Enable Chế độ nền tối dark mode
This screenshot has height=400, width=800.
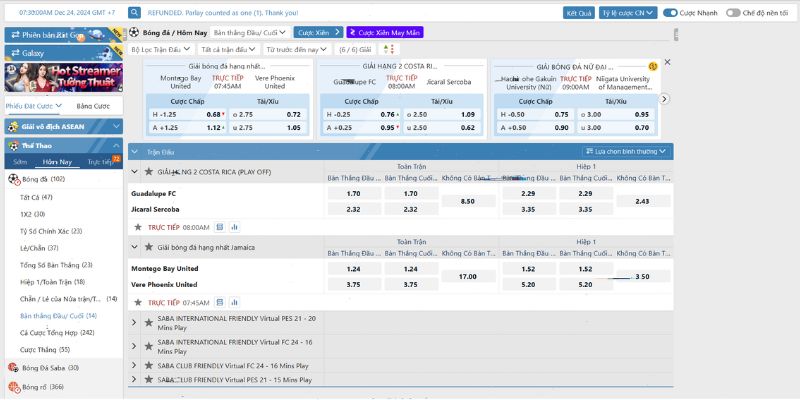tap(733, 13)
